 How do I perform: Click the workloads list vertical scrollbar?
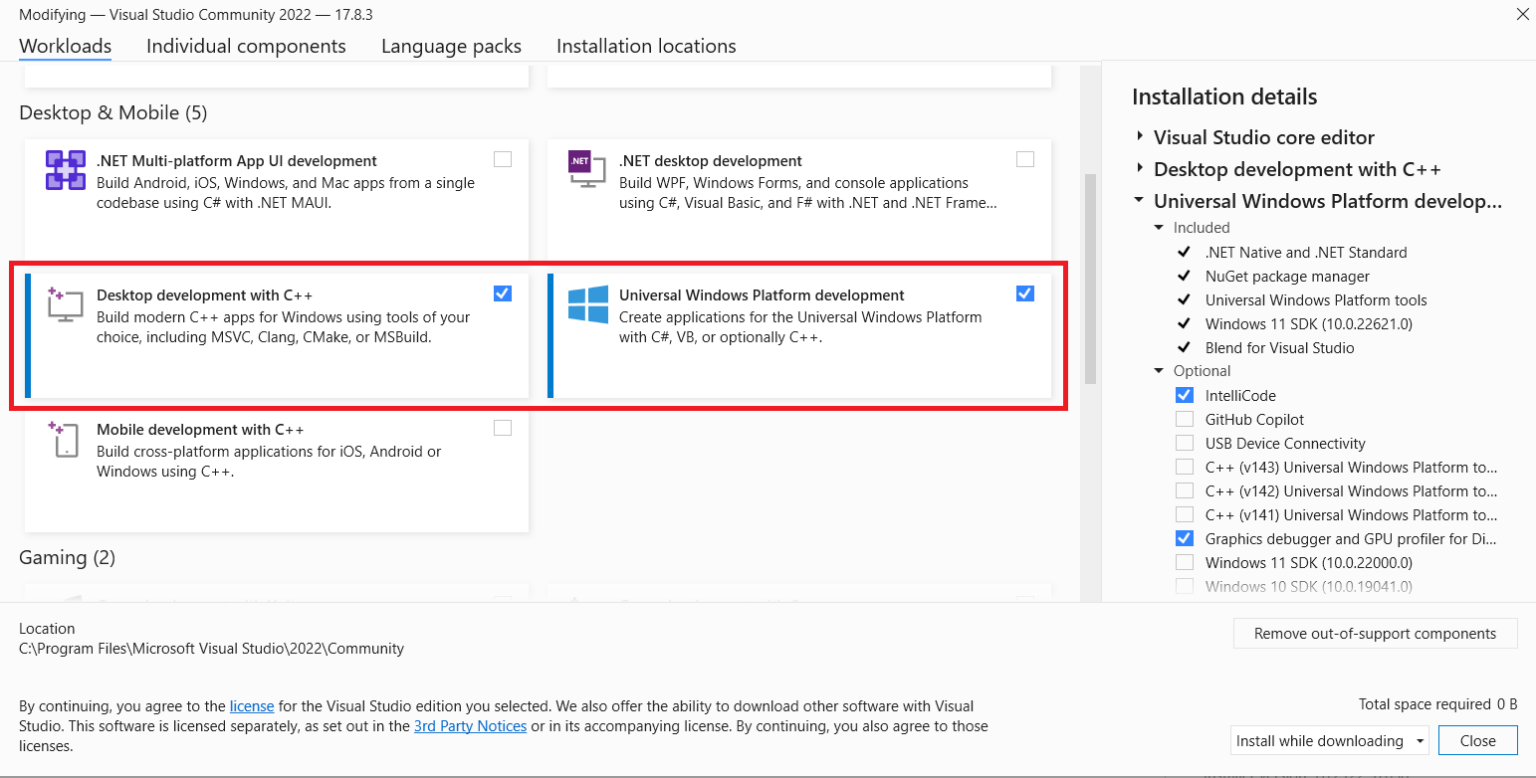(x=1090, y=280)
